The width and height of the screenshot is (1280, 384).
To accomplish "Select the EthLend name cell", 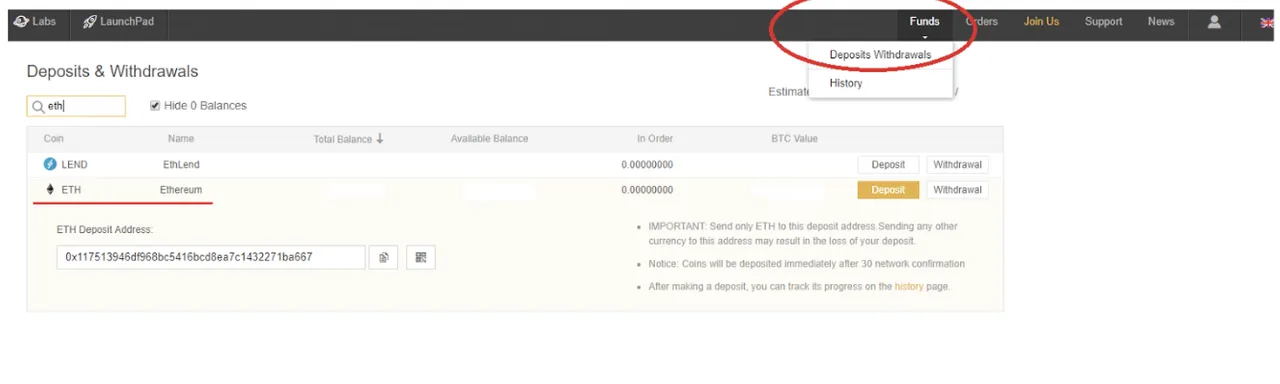I will point(182,164).
